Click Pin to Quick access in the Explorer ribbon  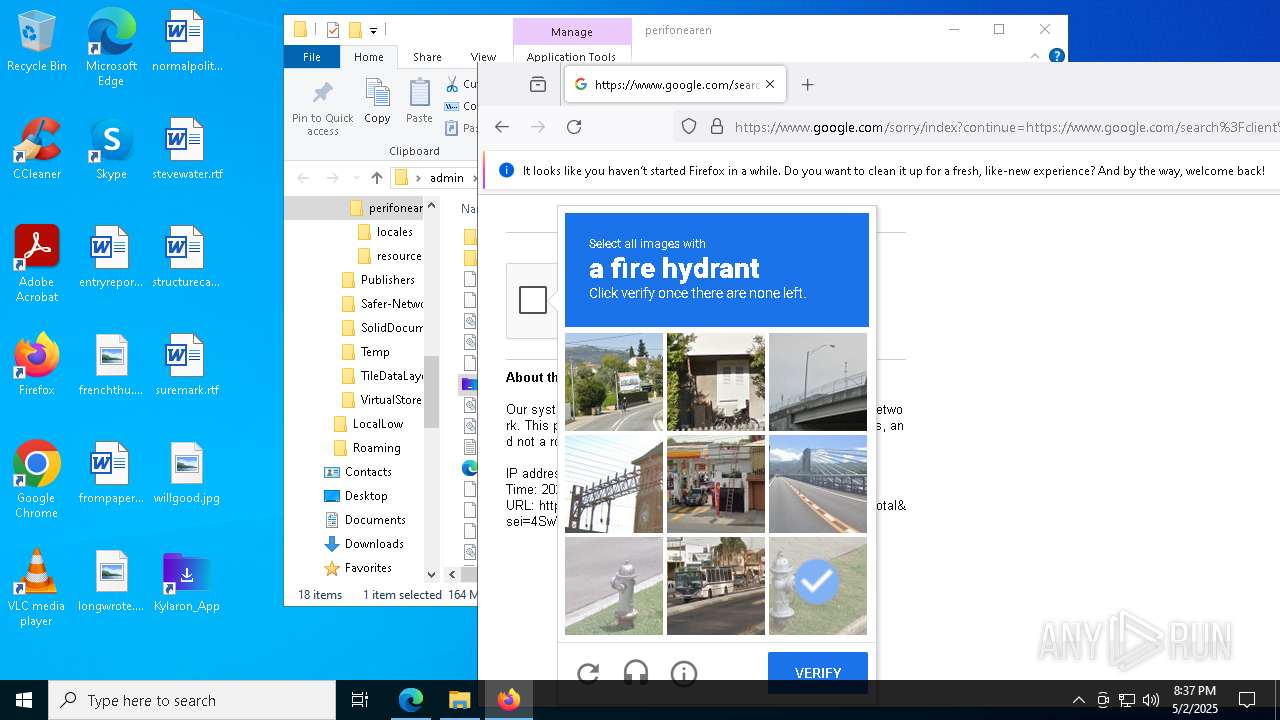pyautogui.click(x=322, y=108)
